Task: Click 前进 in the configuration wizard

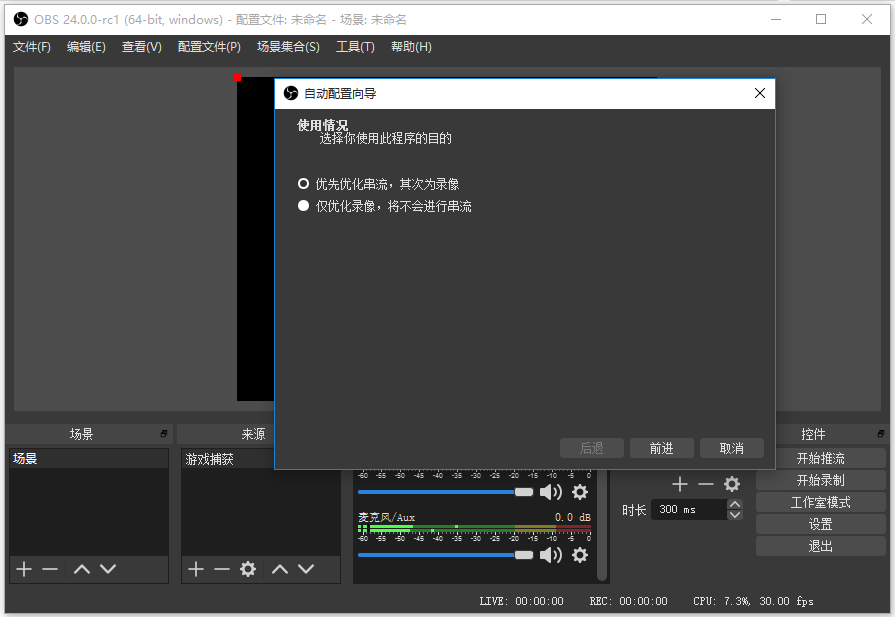Action: pos(661,447)
